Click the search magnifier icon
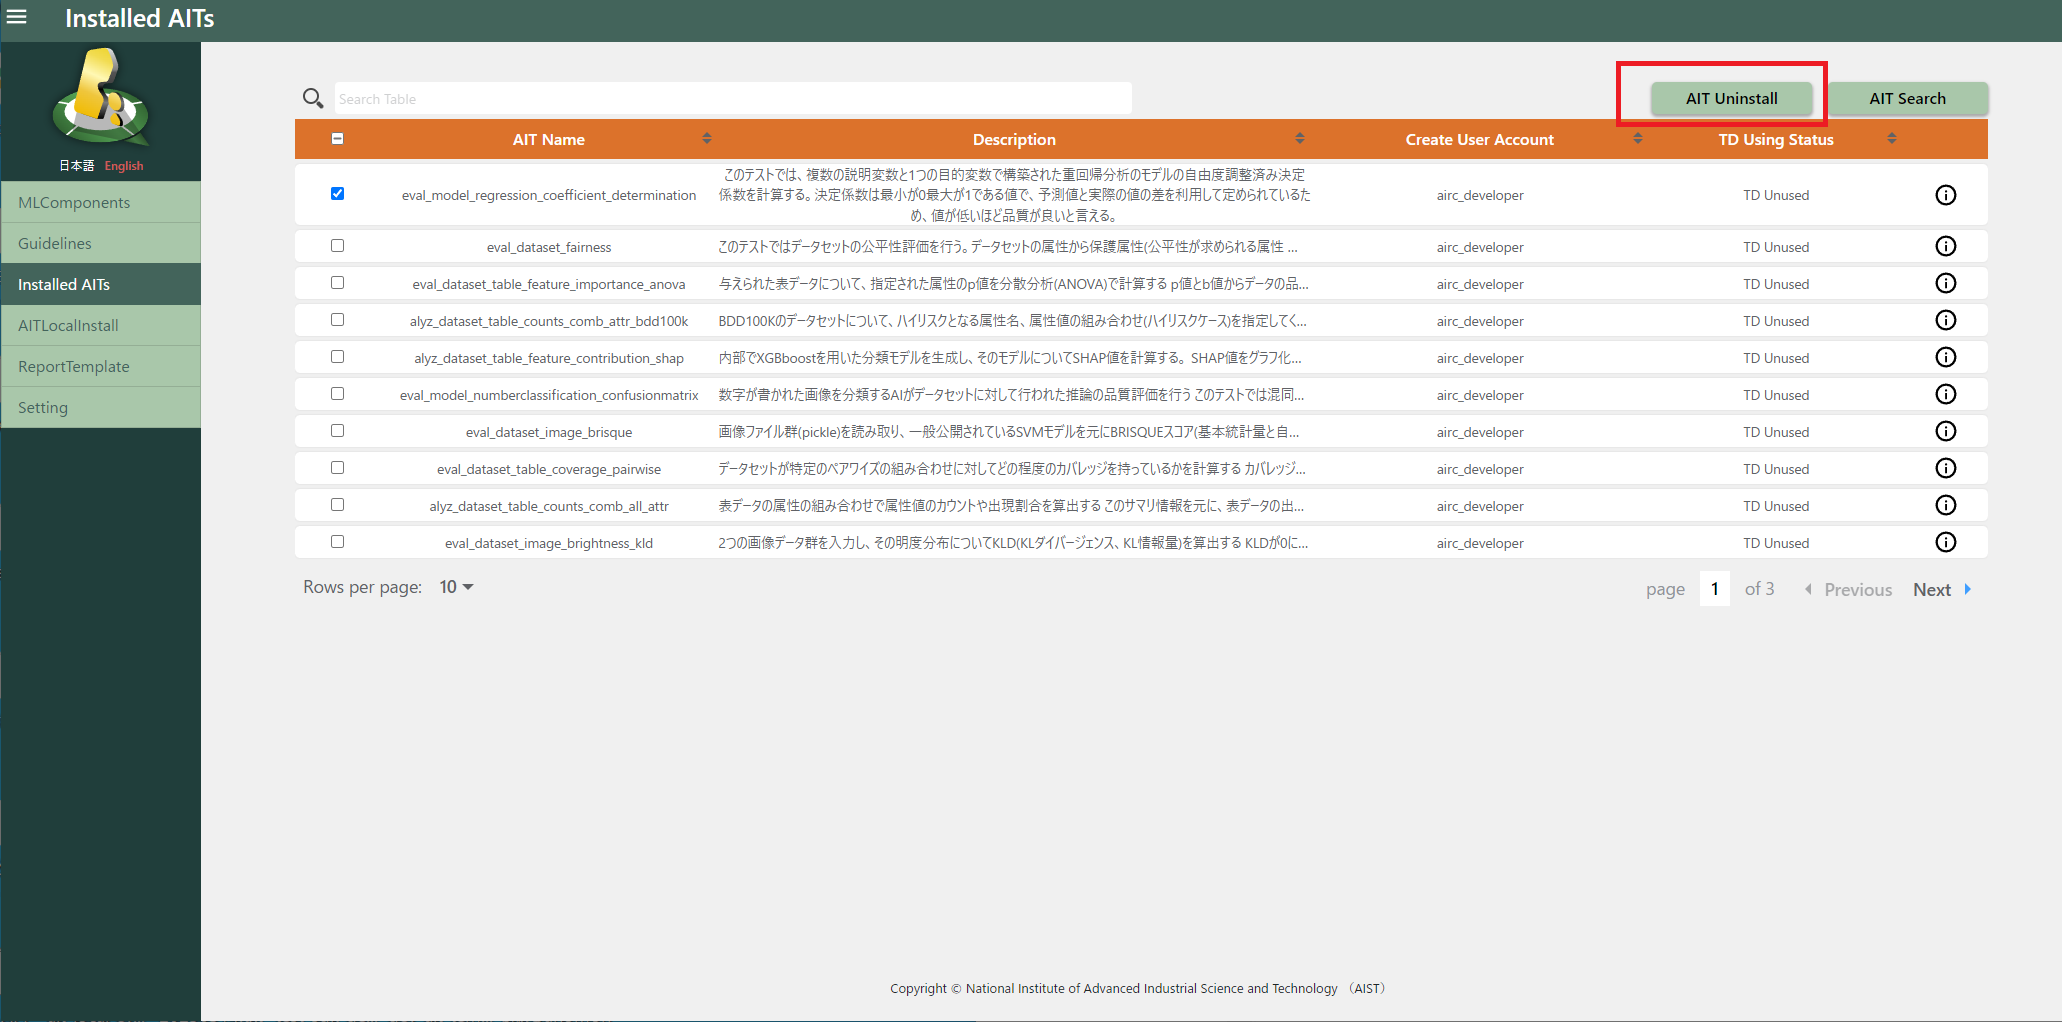The height and width of the screenshot is (1022, 2062). click(x=313, y=98)
